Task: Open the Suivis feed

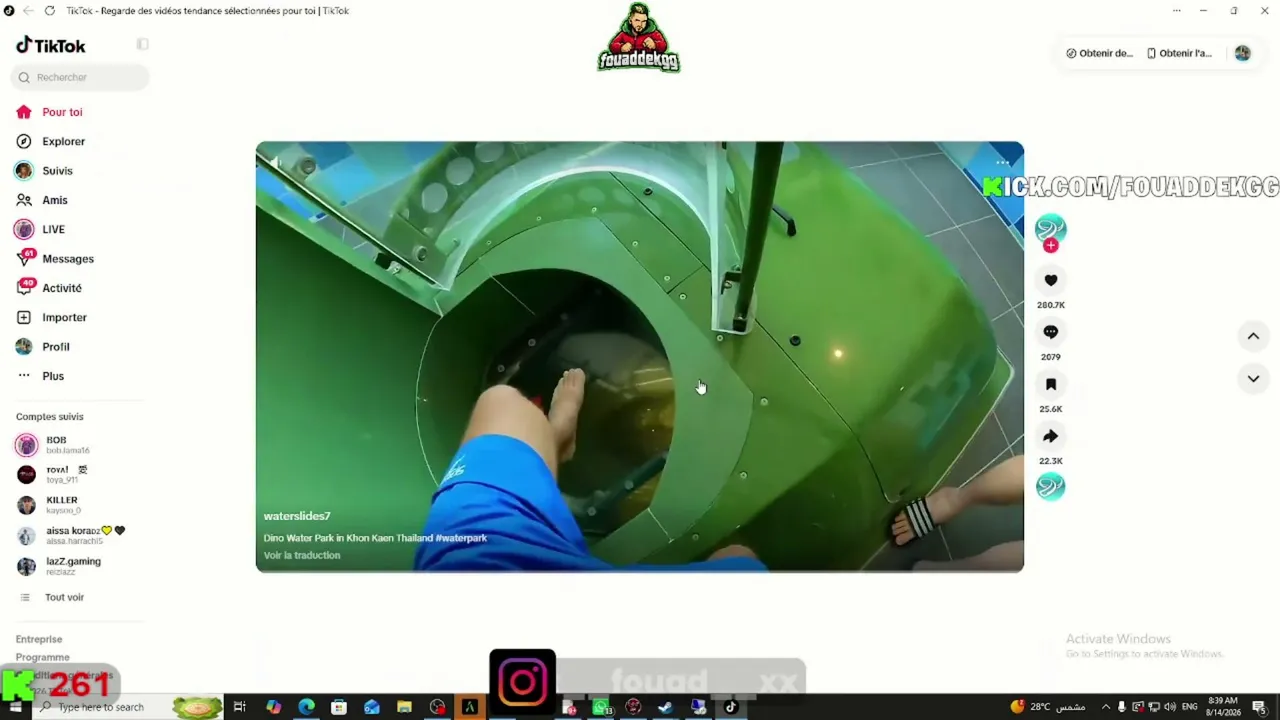Action: pyautogui.click(x=57, y=171)
